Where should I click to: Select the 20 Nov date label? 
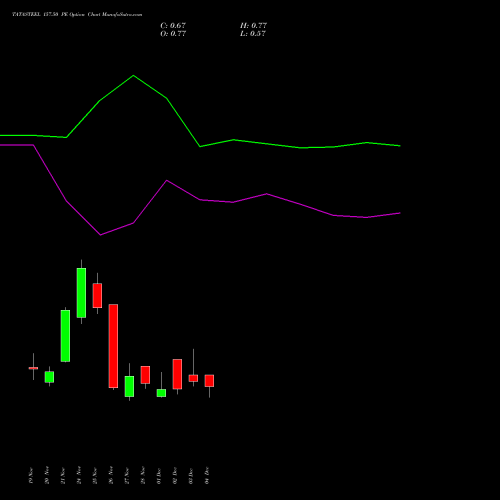tap(47, 476)
